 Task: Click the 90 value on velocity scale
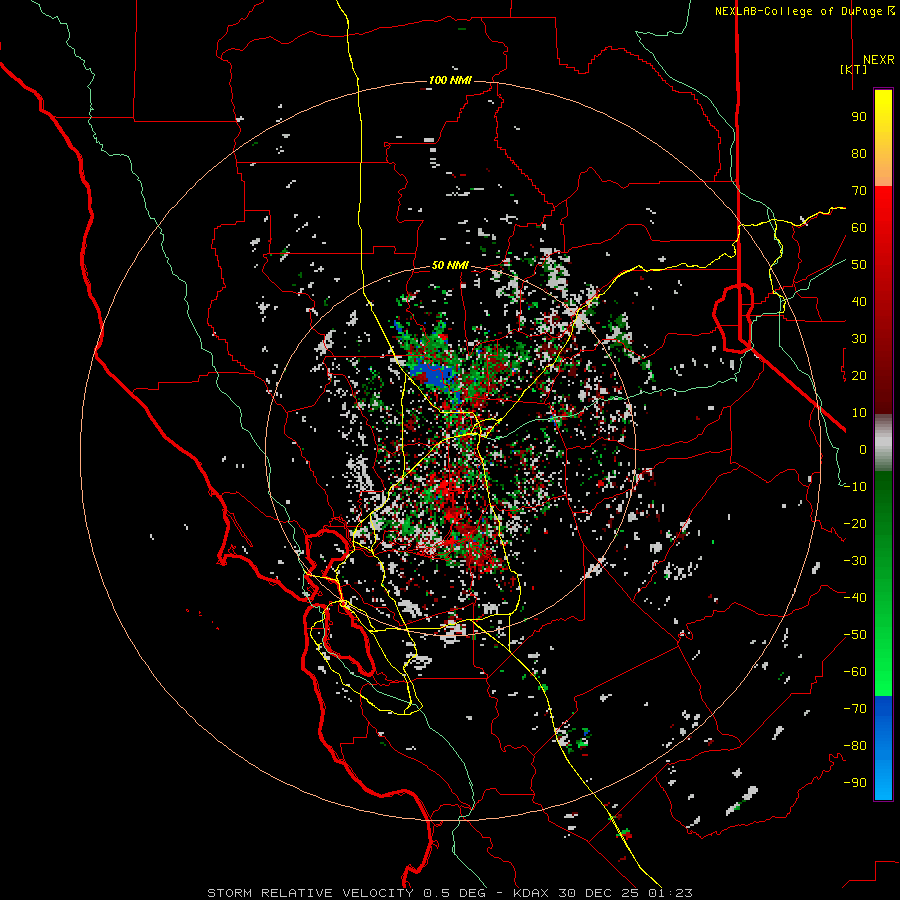point(859,117)
